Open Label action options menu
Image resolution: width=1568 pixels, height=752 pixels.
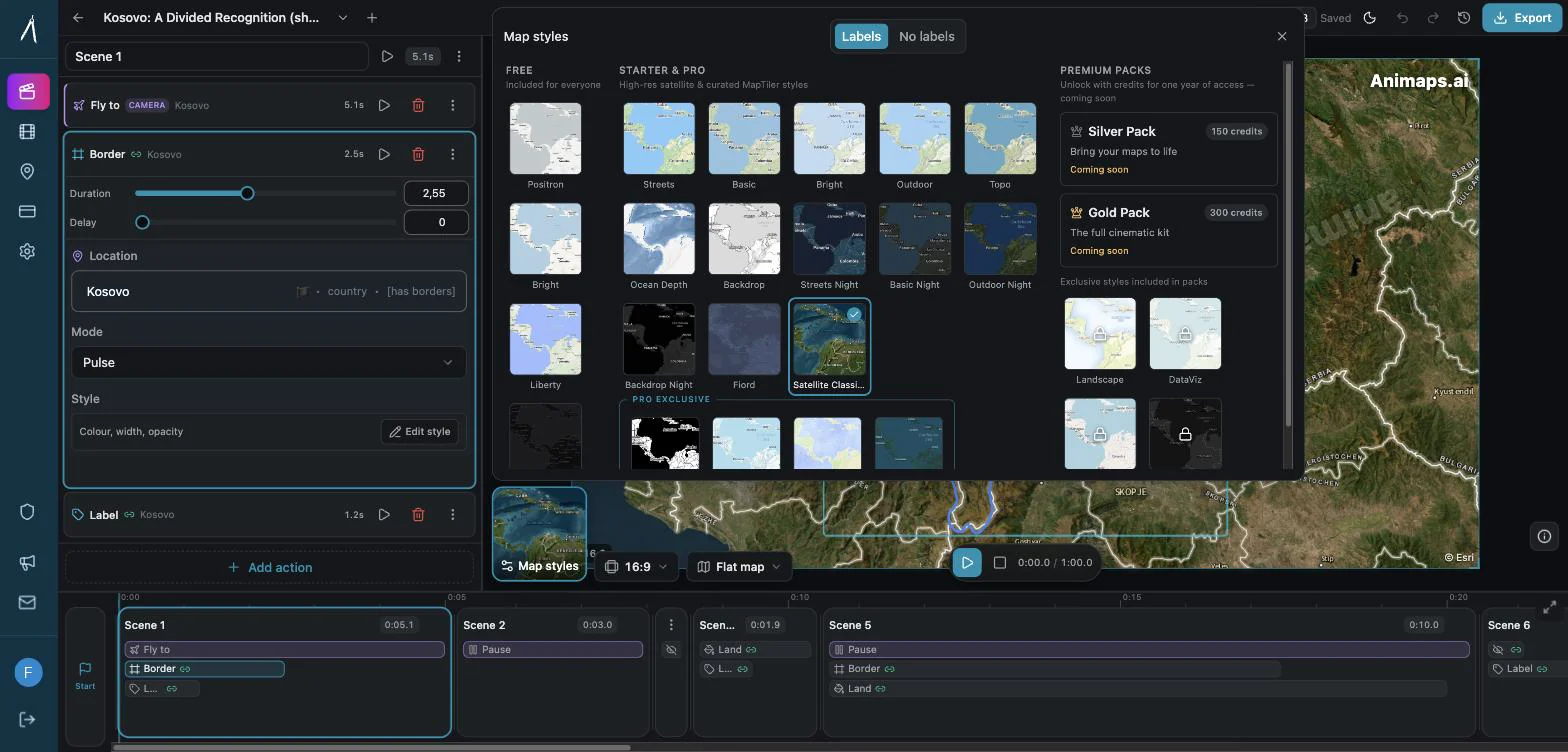(452, 514)
